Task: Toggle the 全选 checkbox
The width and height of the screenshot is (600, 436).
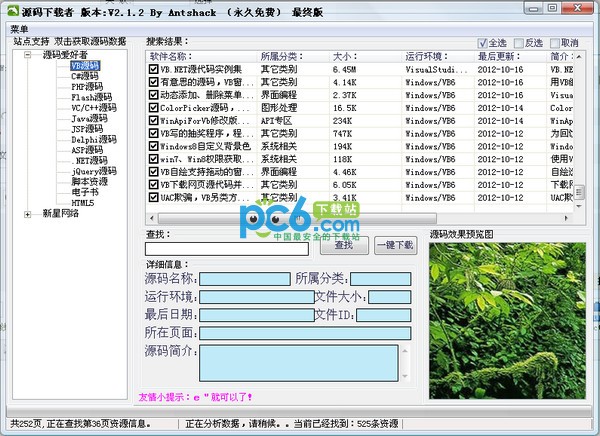Action: (x=483, y=43)
